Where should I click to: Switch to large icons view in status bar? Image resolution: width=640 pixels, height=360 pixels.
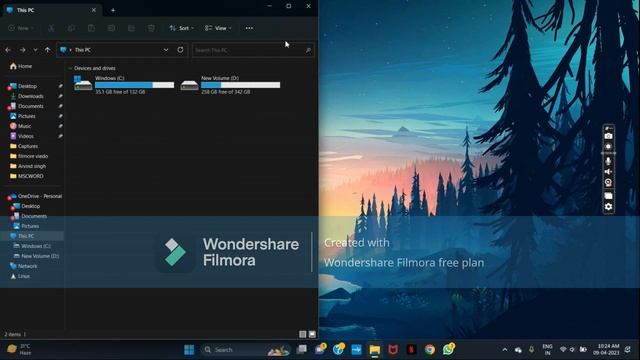[312, 334]
